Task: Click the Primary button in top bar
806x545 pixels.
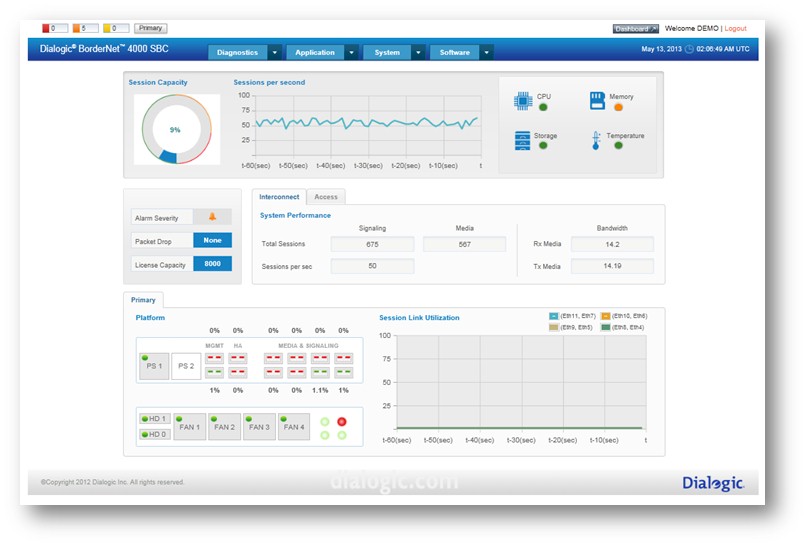Action: click(150, 28)
